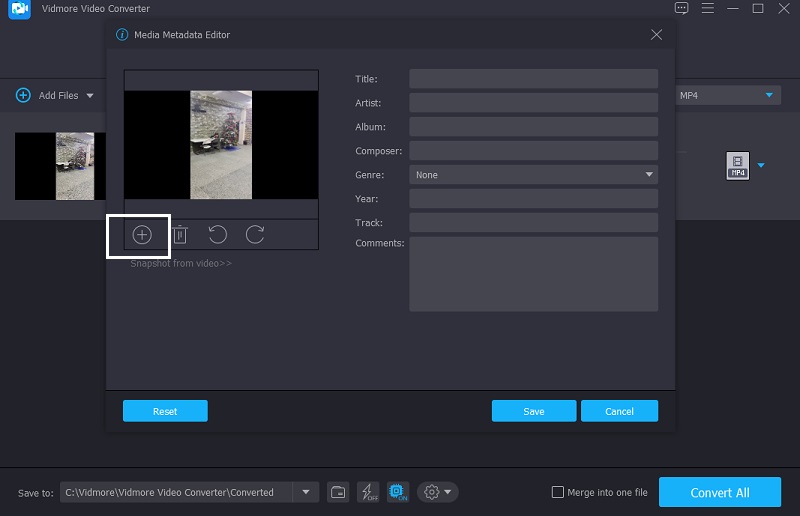The image size is (800, 516).
Task: Toggle the GPU chip acceleration icon
Action: coord(398,492)
